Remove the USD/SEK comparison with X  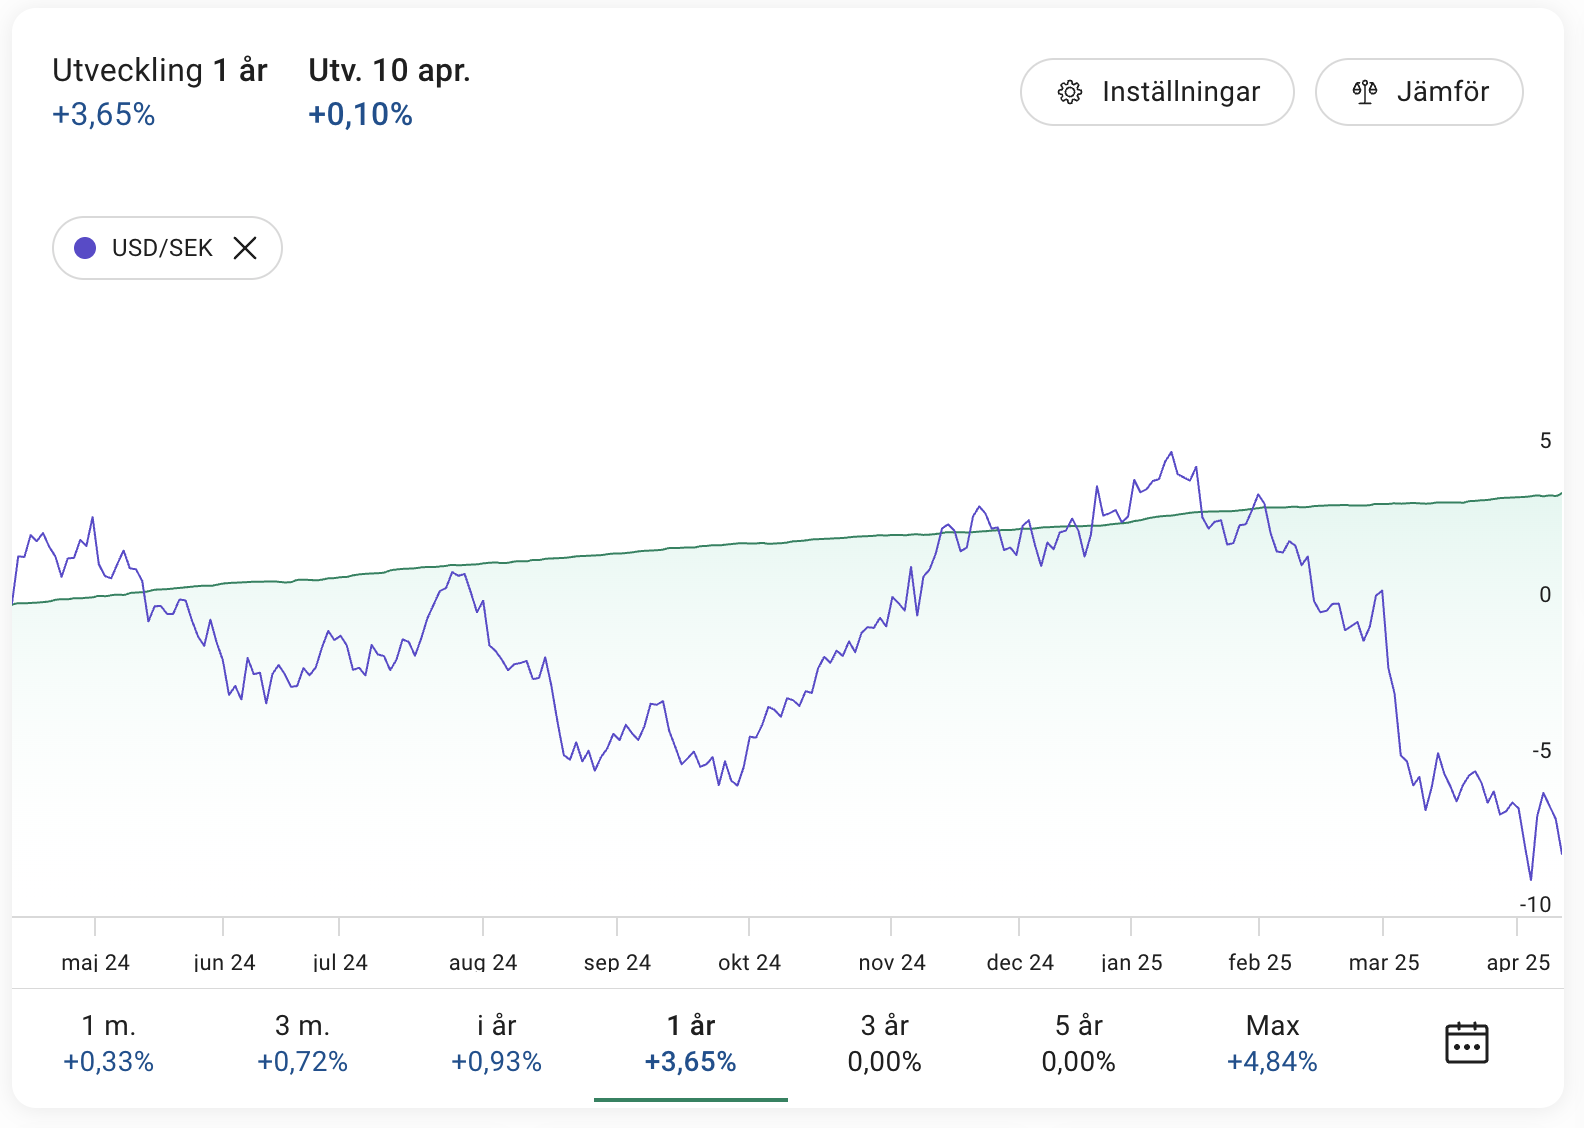pyautogui.click(x=245, y=248)
